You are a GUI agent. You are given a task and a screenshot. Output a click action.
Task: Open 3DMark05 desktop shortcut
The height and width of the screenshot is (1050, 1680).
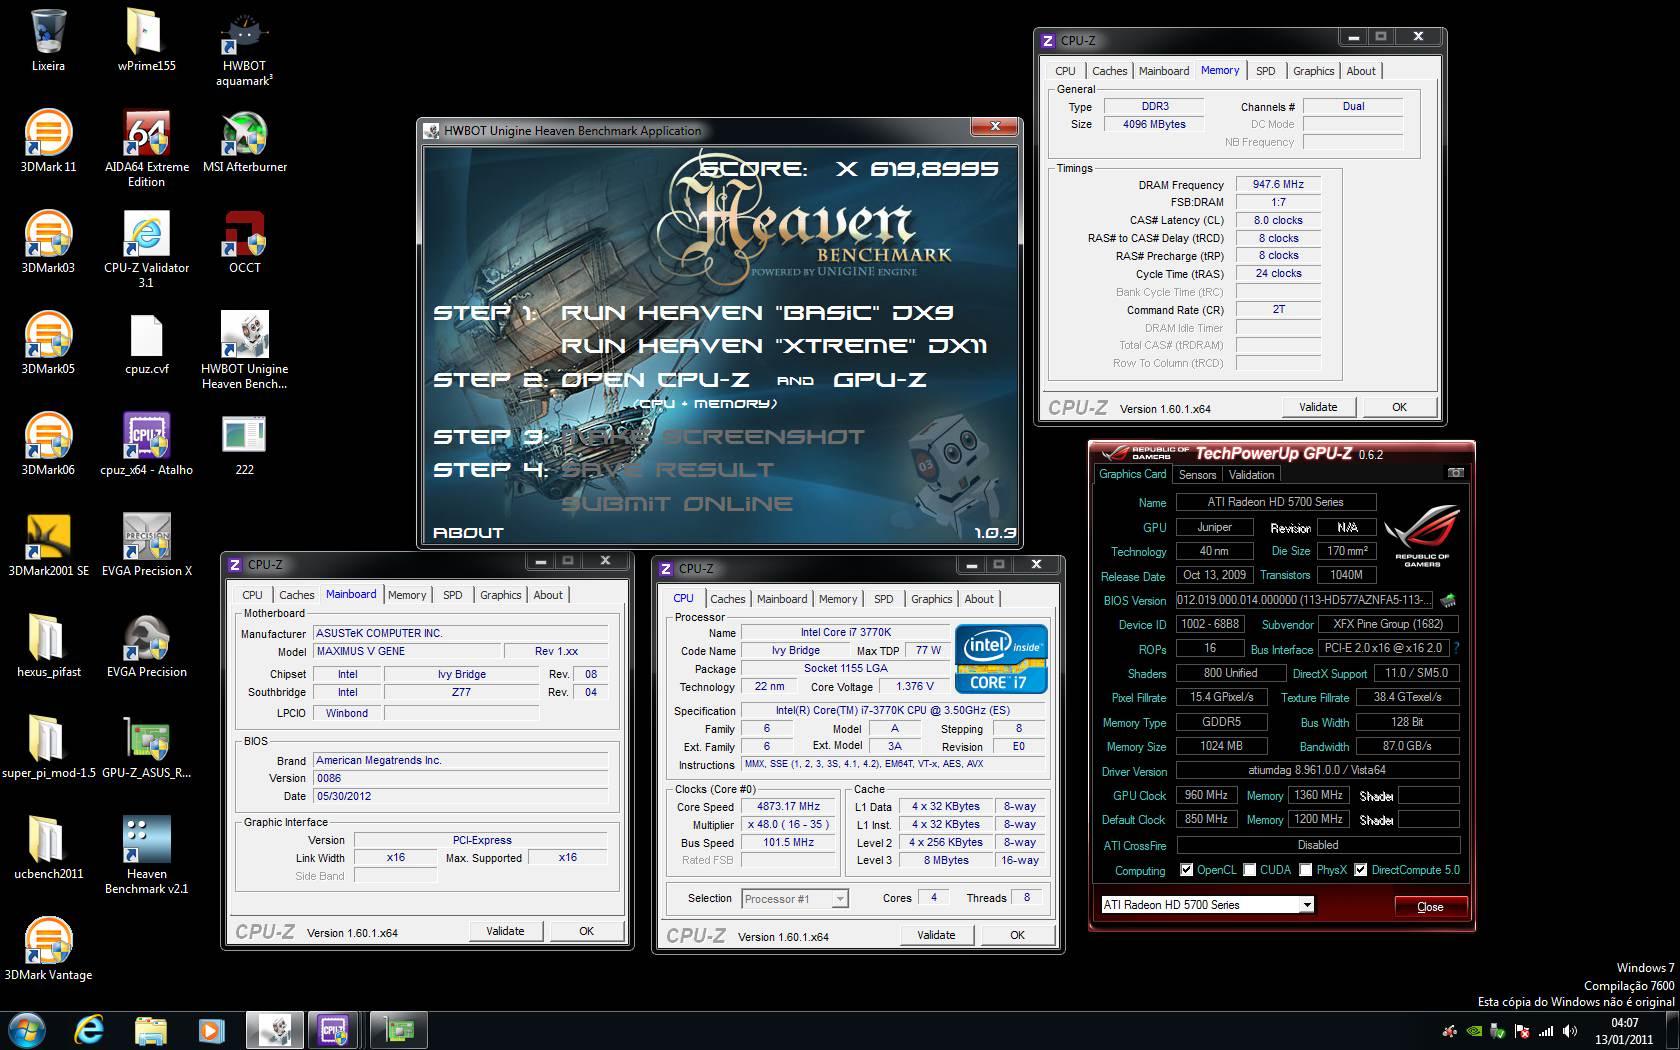(48, 343)
